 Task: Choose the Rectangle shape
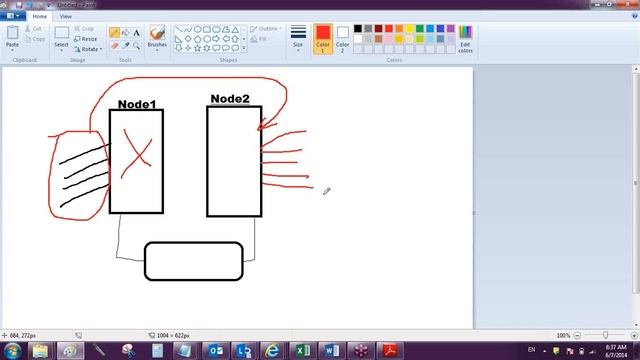[207, 29]
